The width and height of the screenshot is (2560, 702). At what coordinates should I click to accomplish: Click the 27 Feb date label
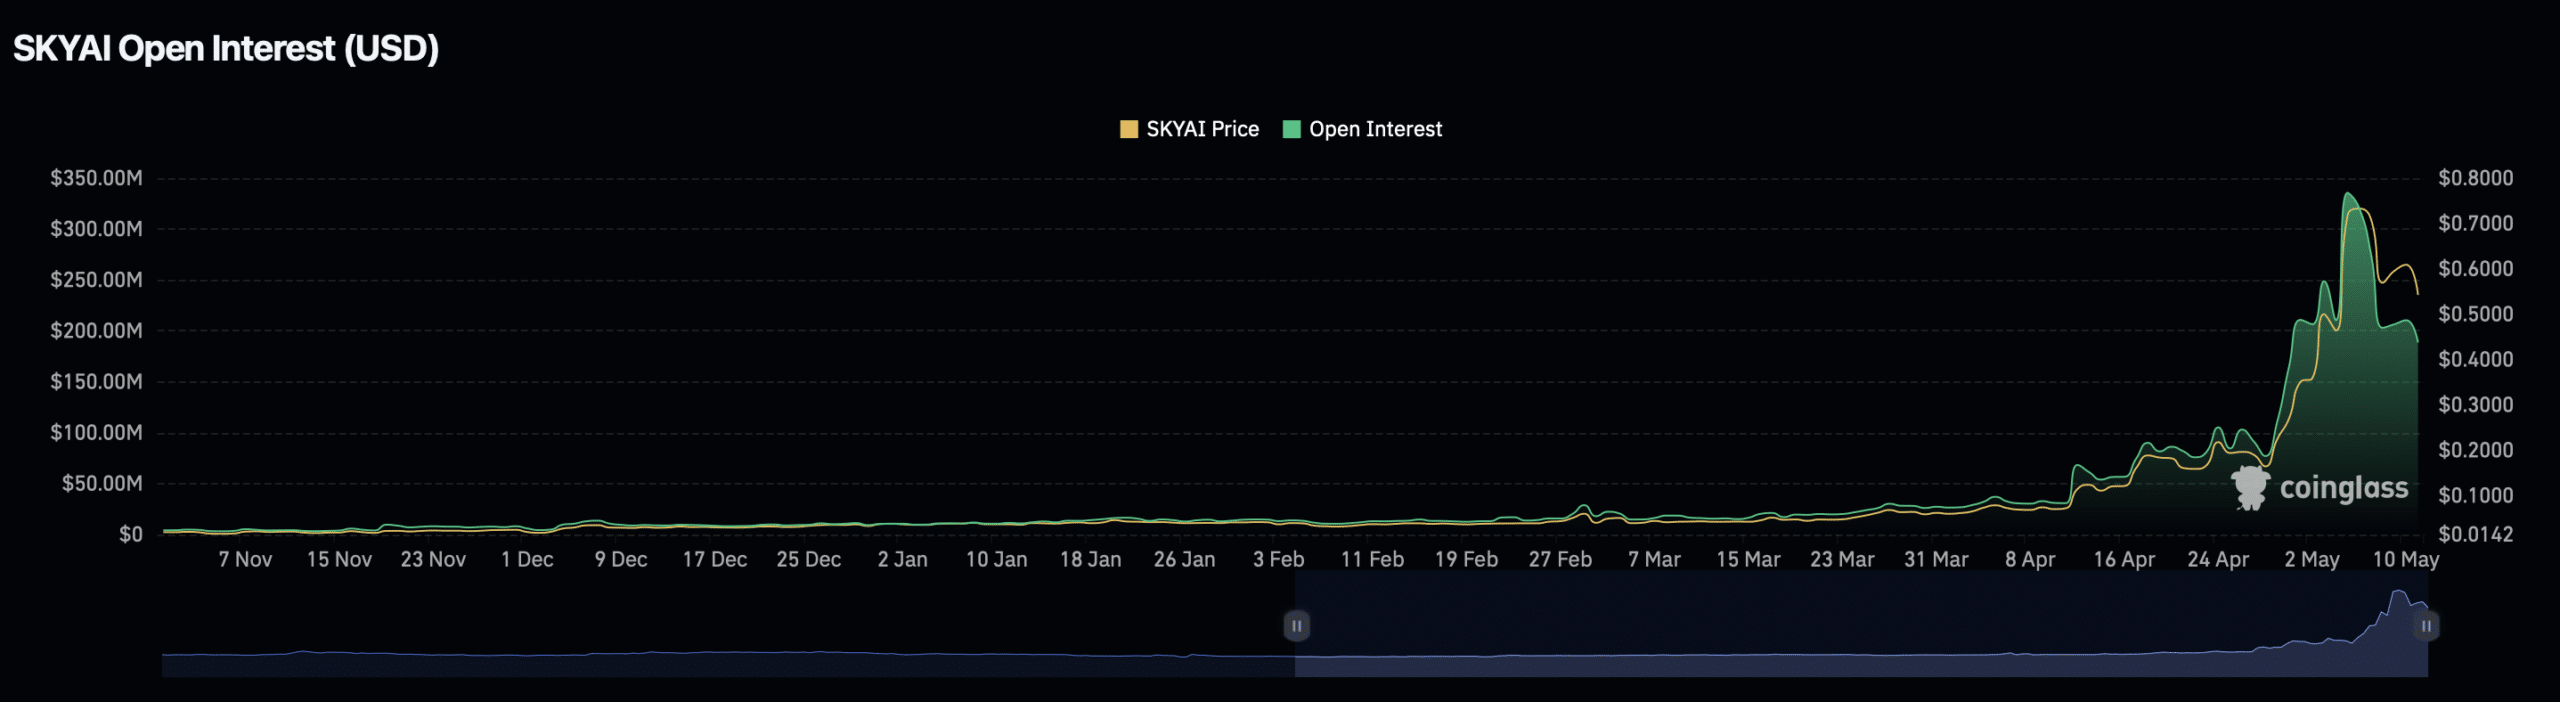click(1560, 560)
